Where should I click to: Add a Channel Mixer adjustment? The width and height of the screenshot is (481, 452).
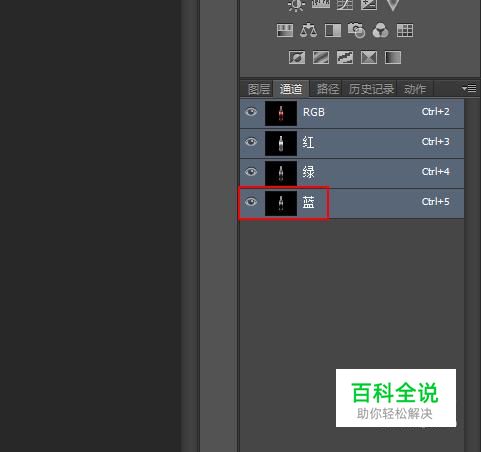[x=380, y=31]
